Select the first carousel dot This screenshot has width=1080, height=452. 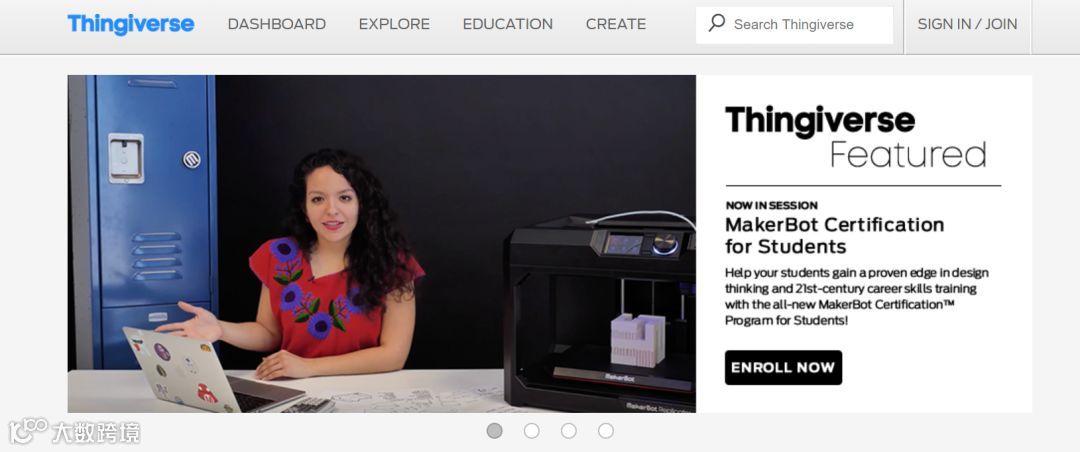point(495,431)
